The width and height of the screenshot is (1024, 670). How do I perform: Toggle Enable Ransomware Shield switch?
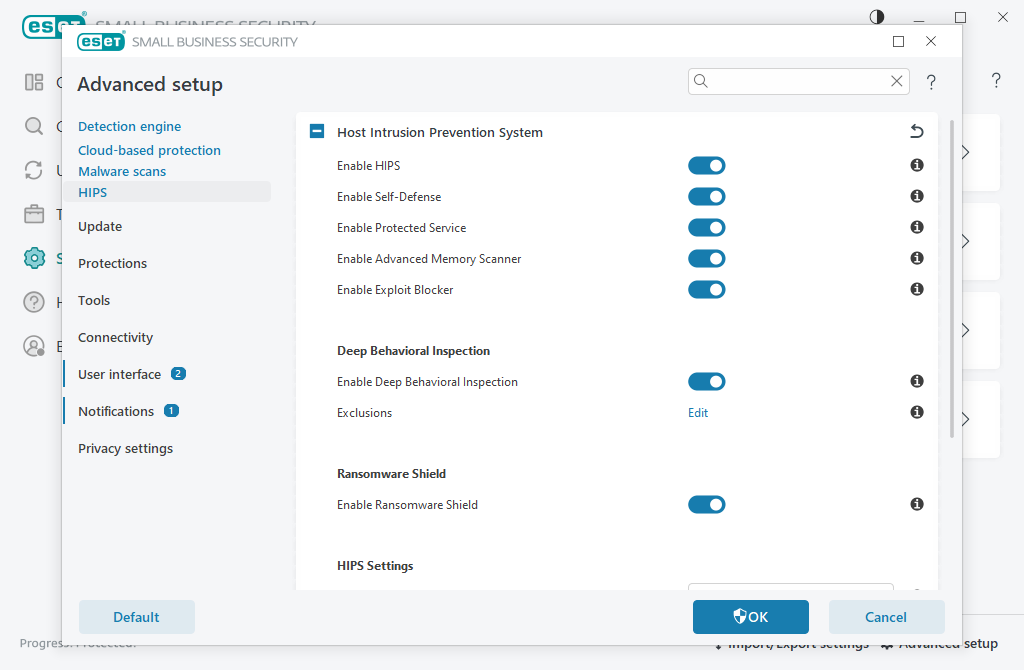pos(706,505)
